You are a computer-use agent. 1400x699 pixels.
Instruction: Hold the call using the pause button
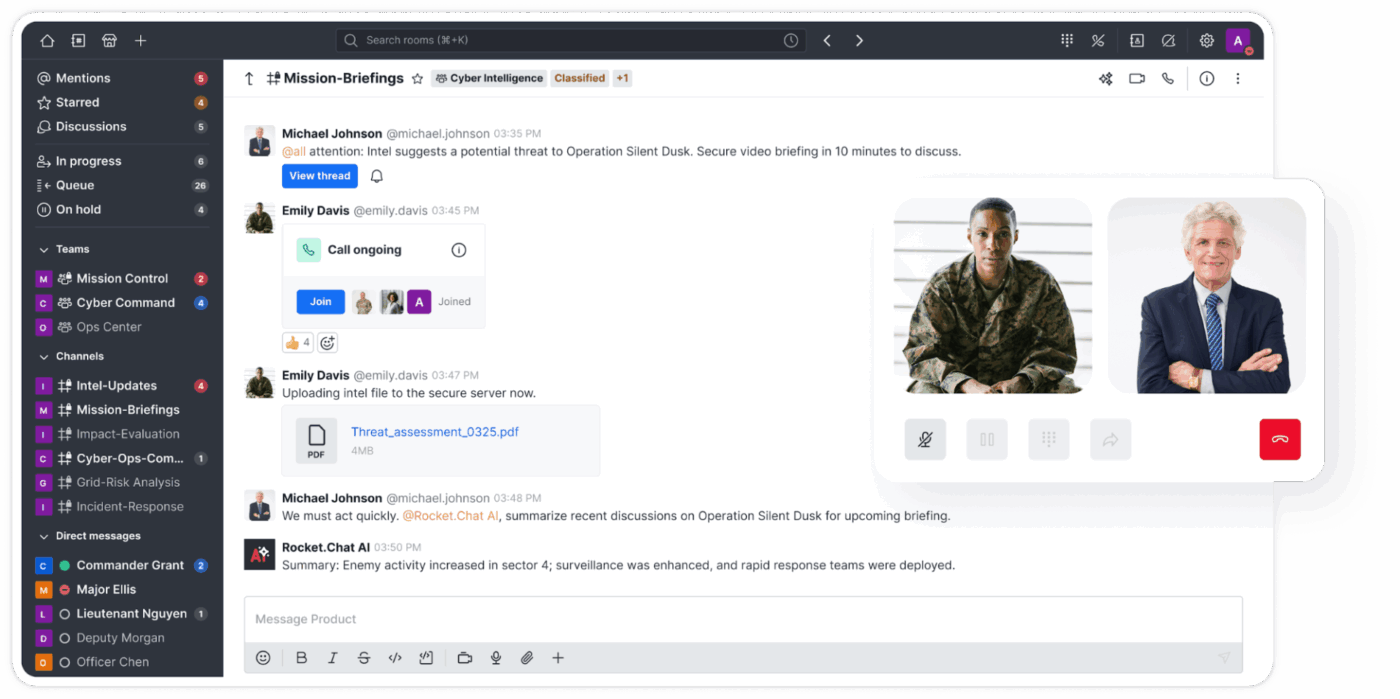987,439
